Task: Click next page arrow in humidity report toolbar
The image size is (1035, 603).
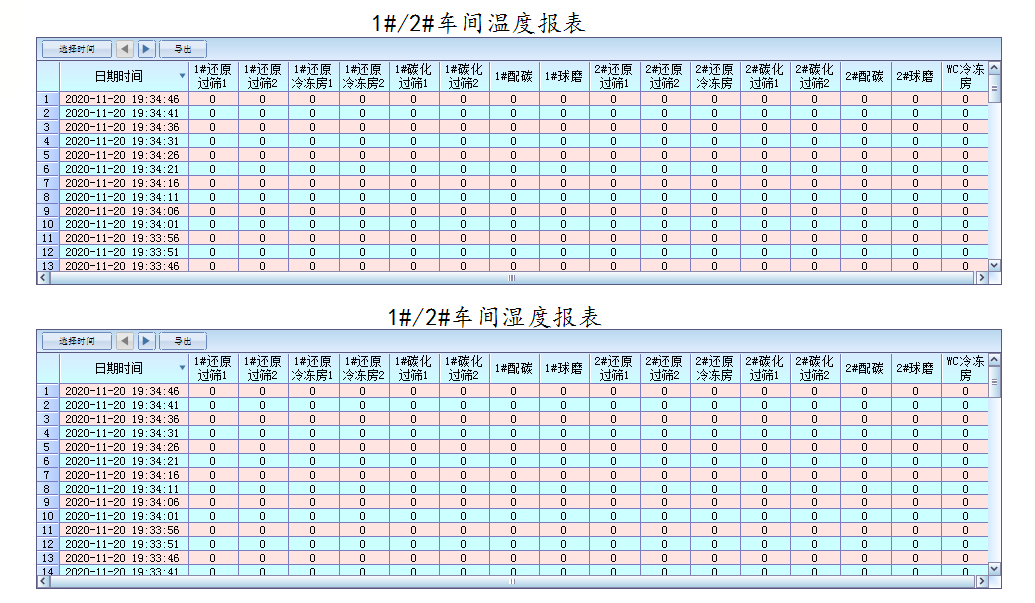Action: (146, 341)
